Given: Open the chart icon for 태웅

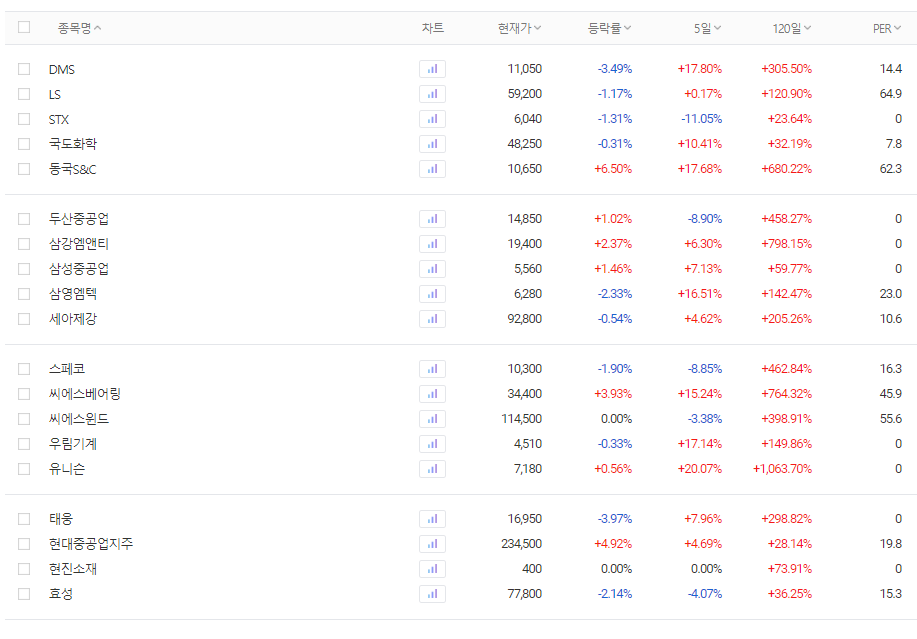Looking at the screenshot, I should pyautogui.click(x=432, y=519).
